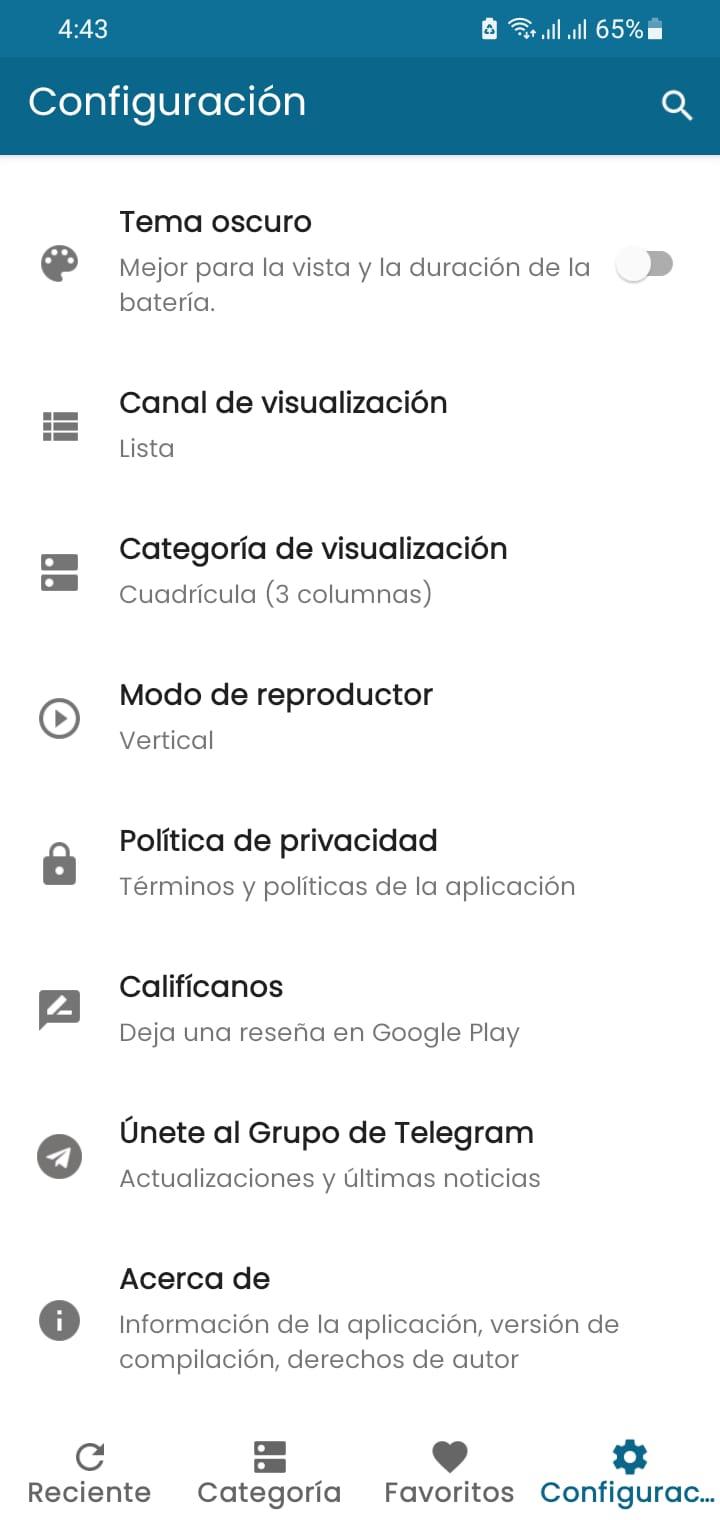
Task: Switch to the Reciente tab
Action: point(90,1474)
